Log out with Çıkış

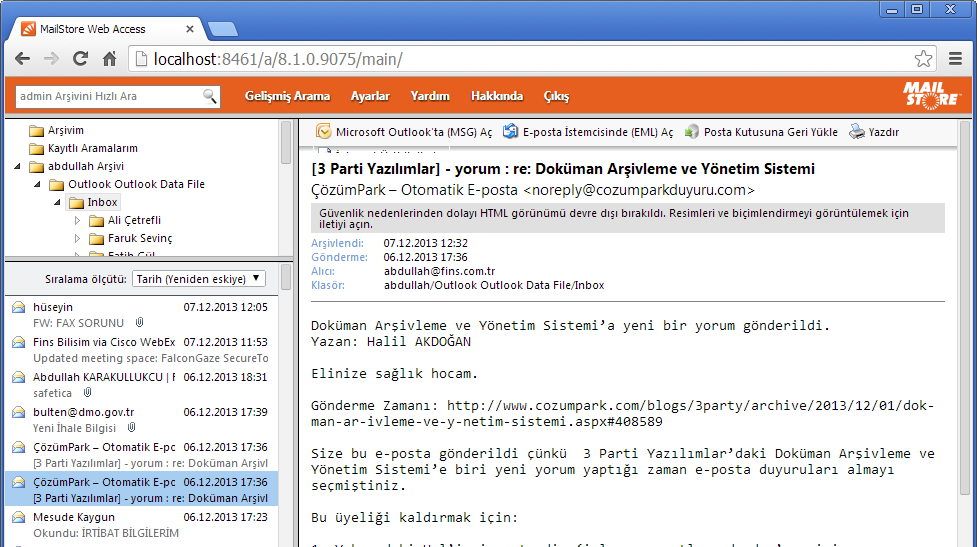(556, 96)
